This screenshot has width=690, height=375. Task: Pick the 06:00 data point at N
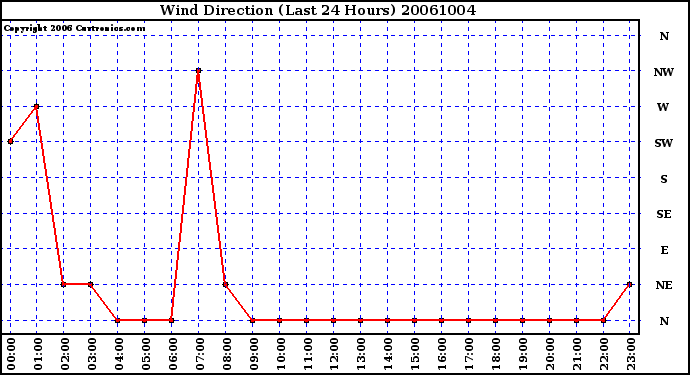[172, 320]
